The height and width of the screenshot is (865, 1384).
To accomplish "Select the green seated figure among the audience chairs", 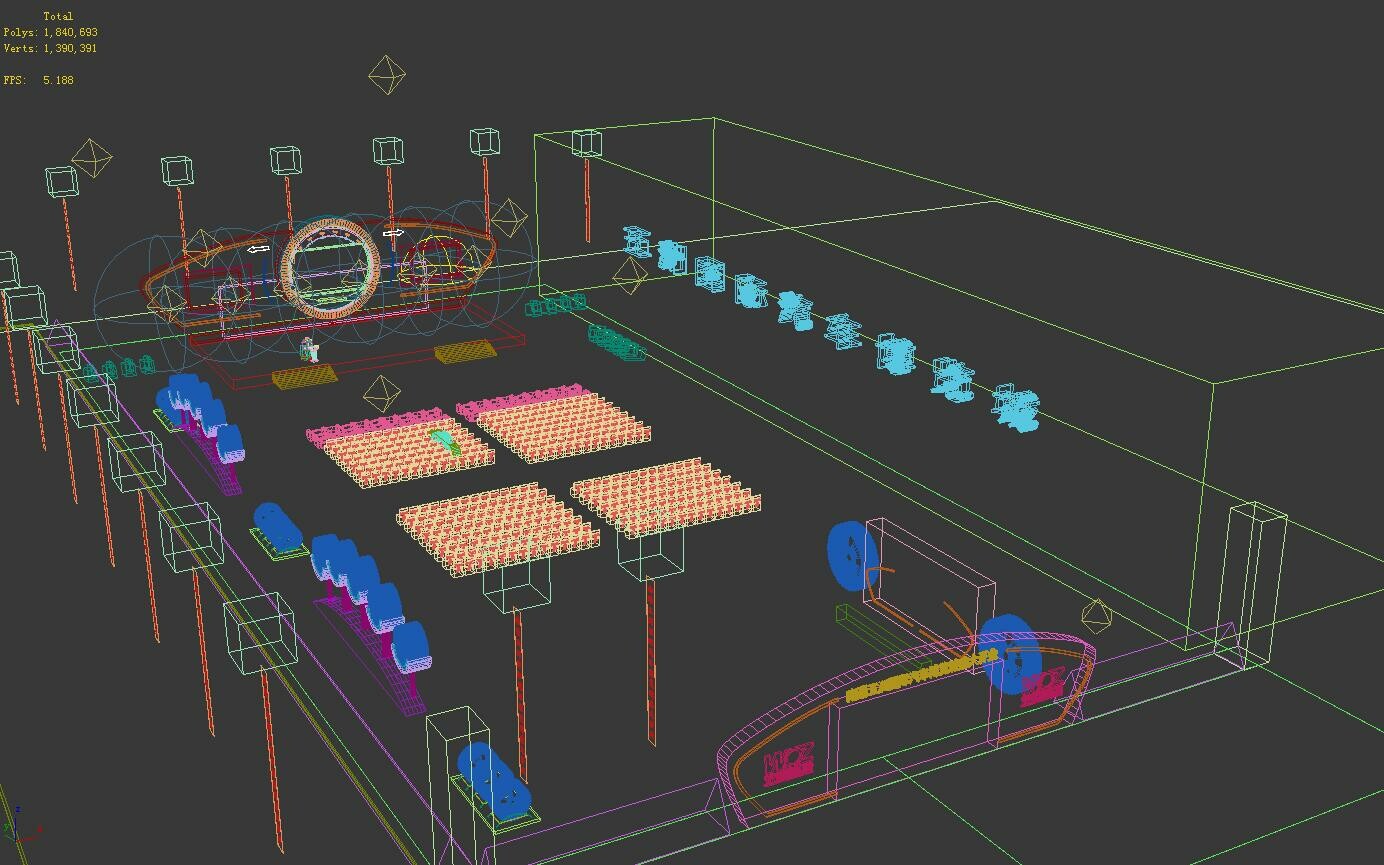I will 443,440.
